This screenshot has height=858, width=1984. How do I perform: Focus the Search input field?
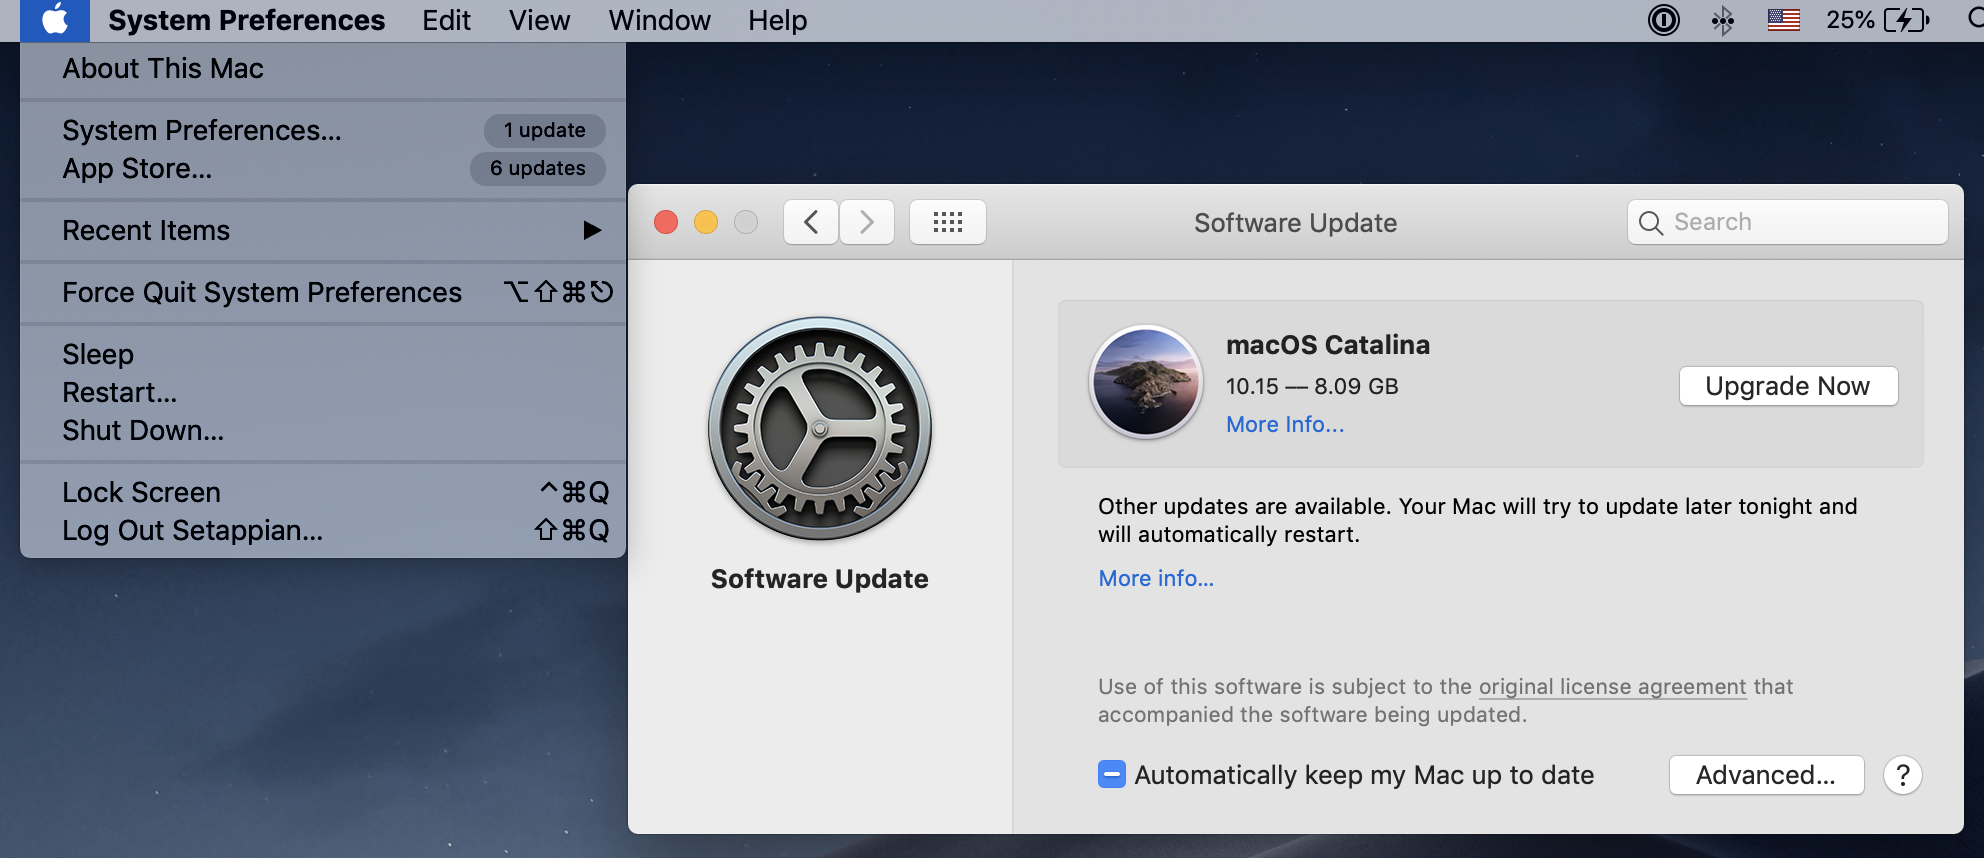1787,222
